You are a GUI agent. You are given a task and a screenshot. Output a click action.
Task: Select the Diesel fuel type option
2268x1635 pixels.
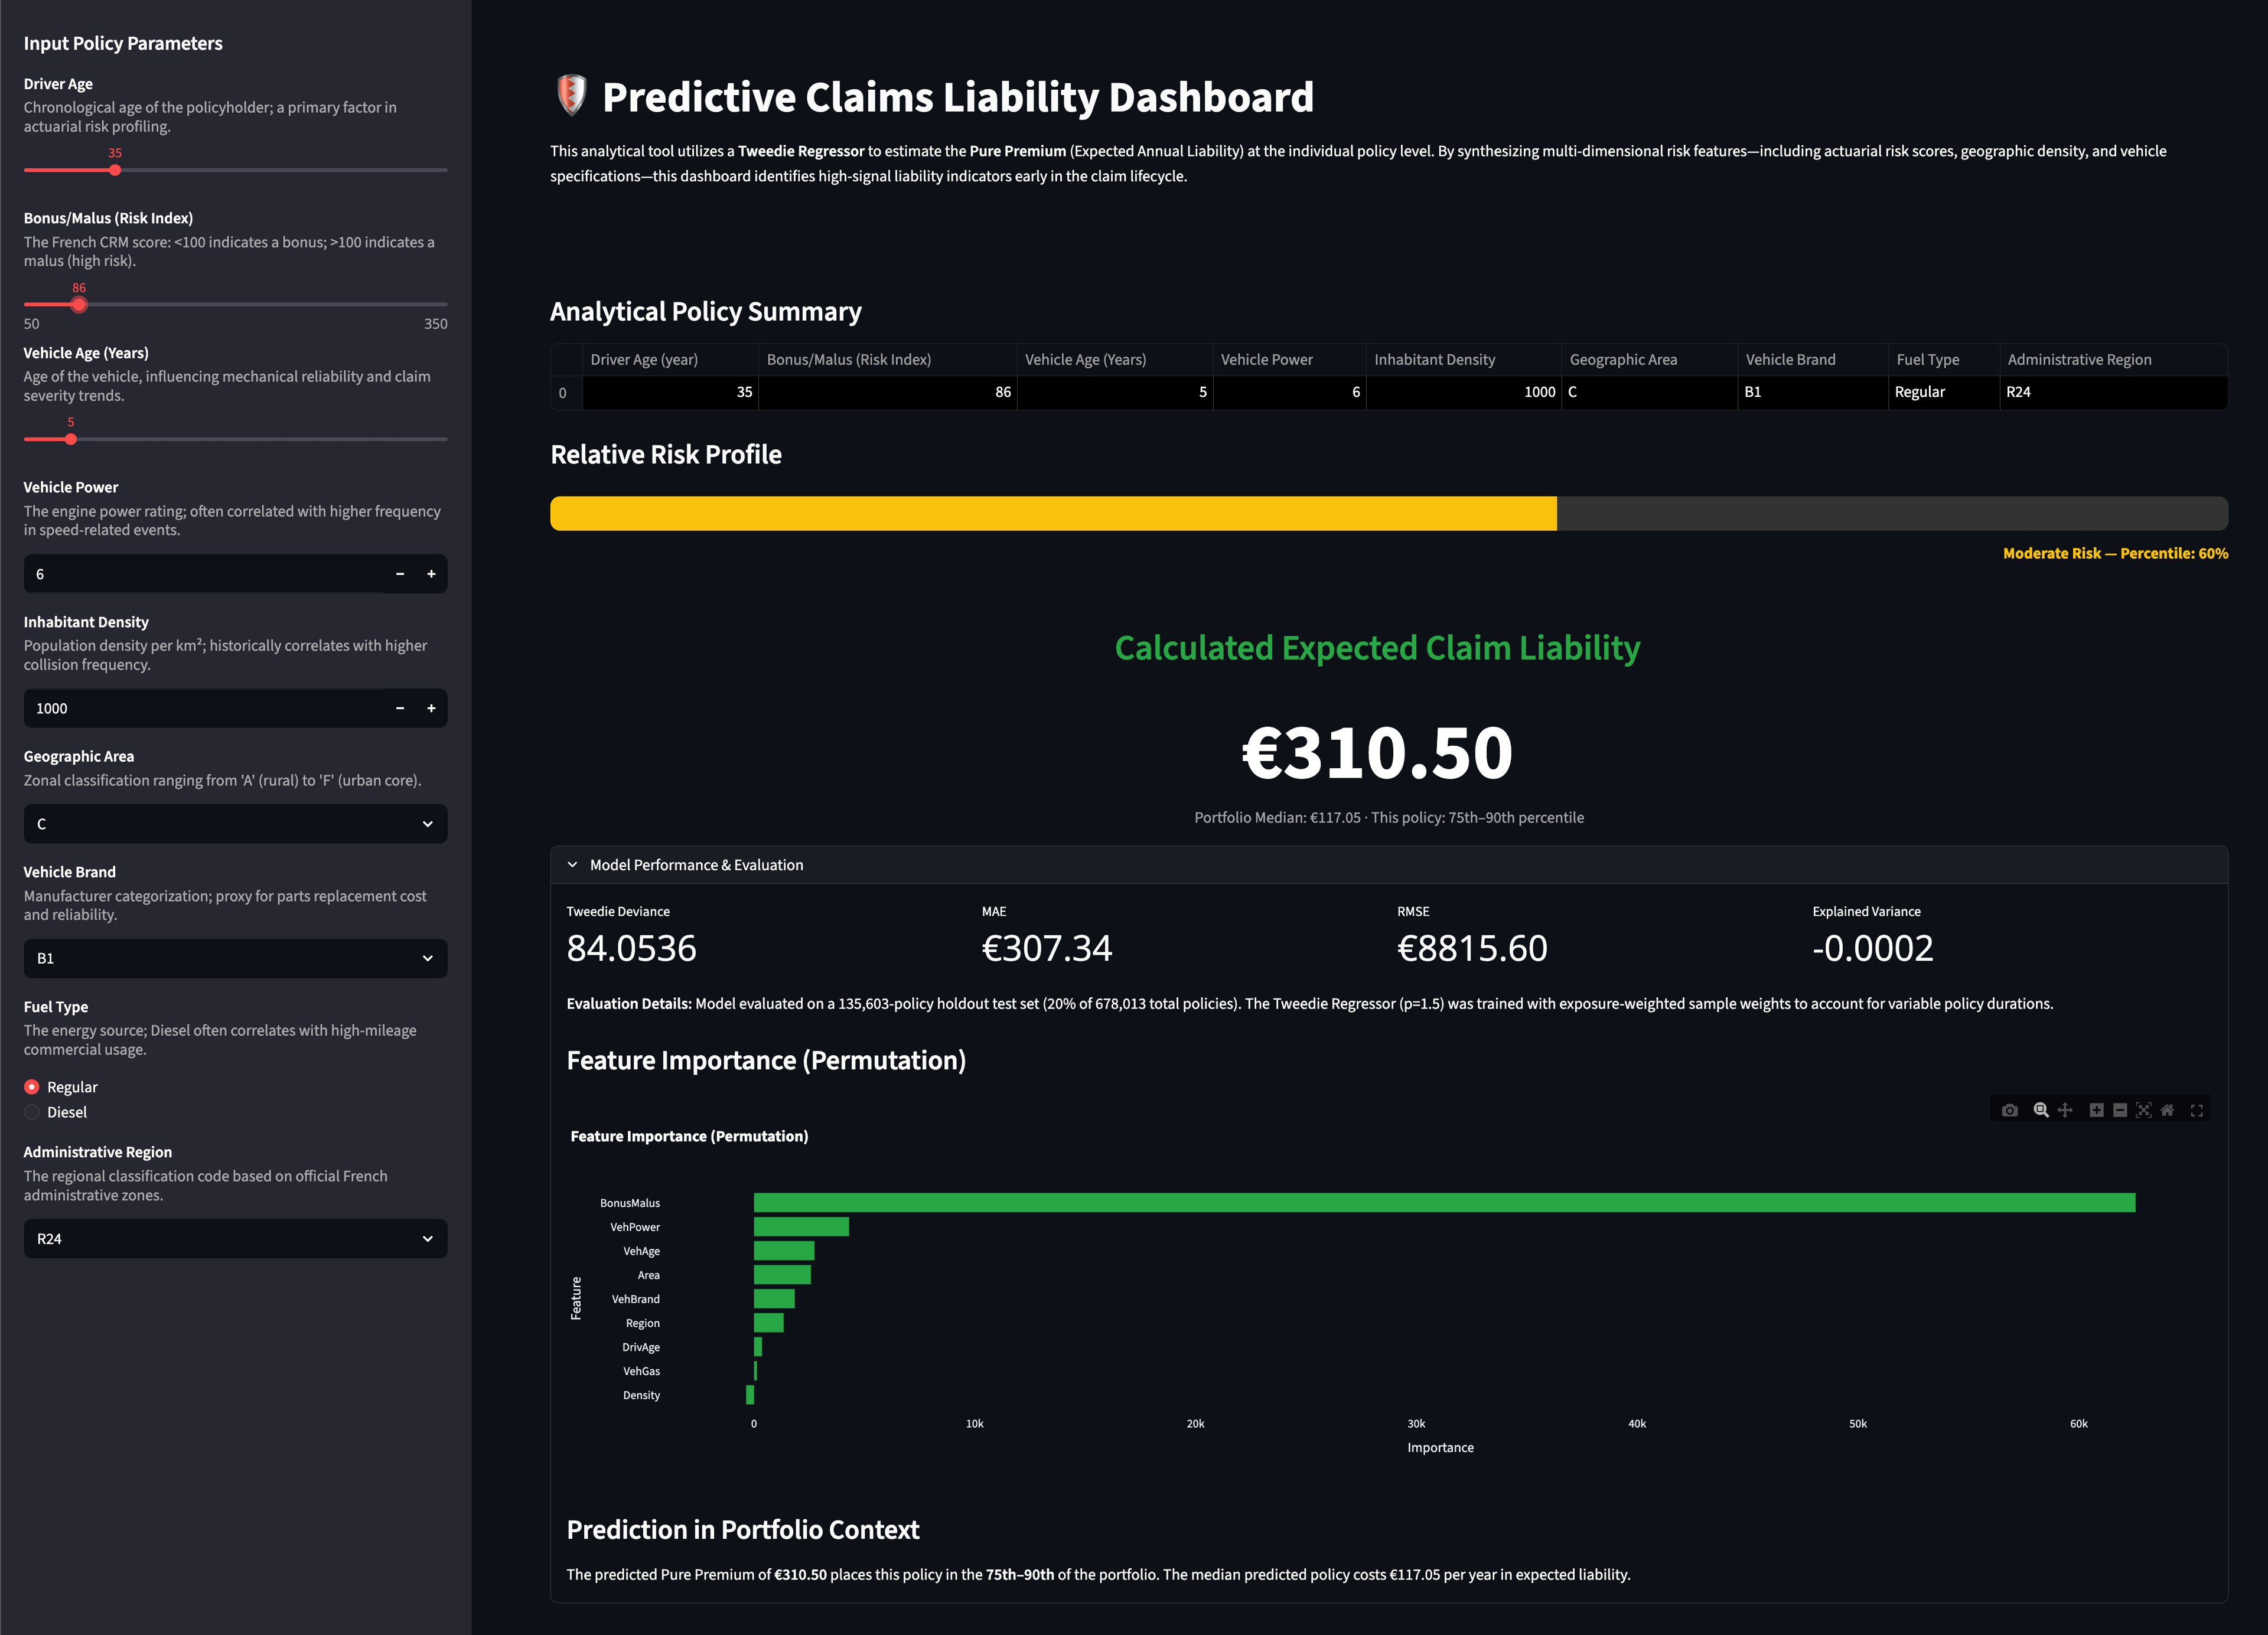pos(31,1112)
